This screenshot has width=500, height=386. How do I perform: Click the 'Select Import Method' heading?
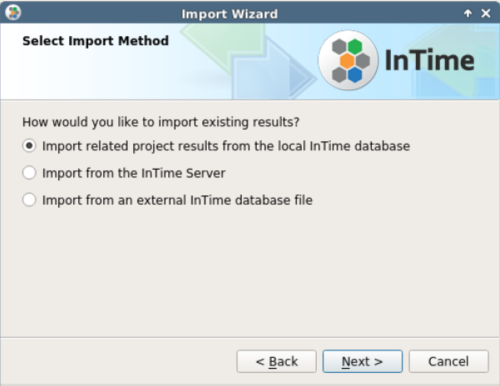click(x=96, y=41)
